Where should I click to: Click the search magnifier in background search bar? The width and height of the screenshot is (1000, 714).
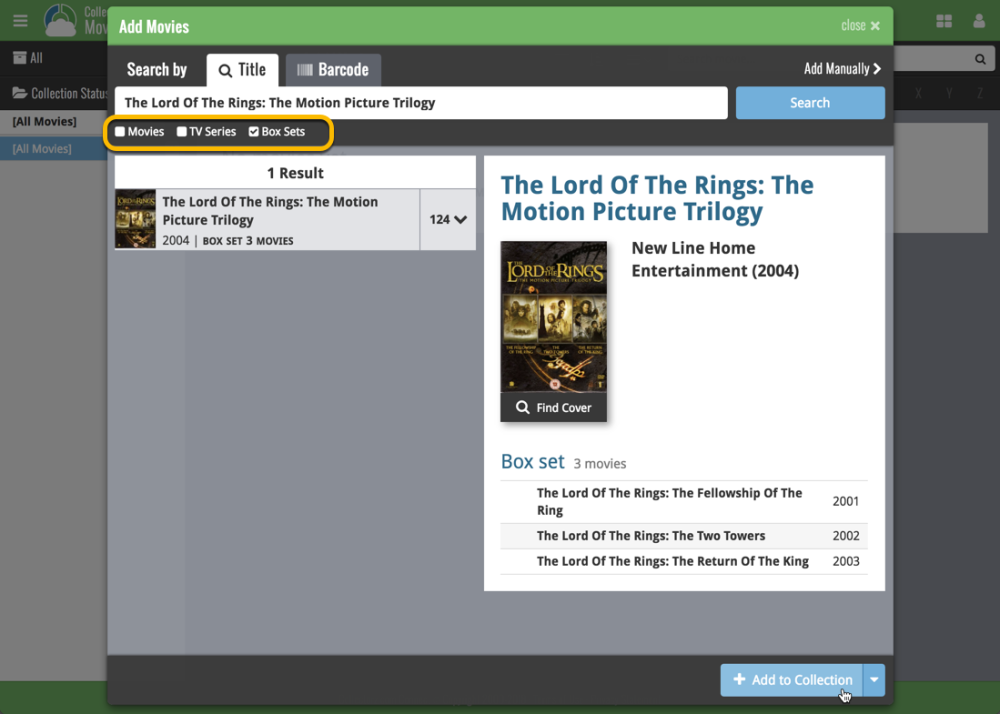tap(980, 59)
